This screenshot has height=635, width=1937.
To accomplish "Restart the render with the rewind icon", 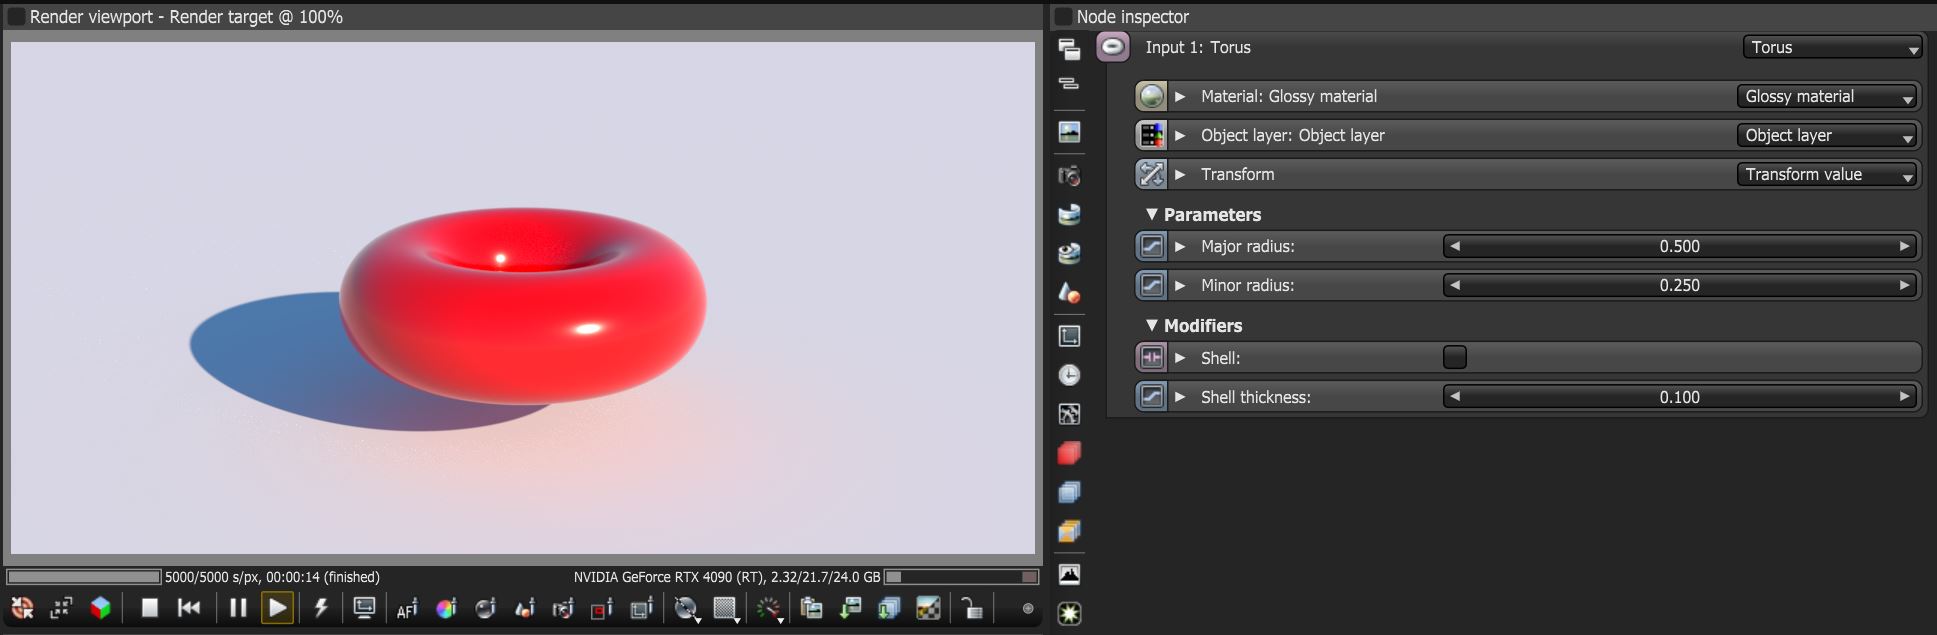I will (x=189, y=608).
